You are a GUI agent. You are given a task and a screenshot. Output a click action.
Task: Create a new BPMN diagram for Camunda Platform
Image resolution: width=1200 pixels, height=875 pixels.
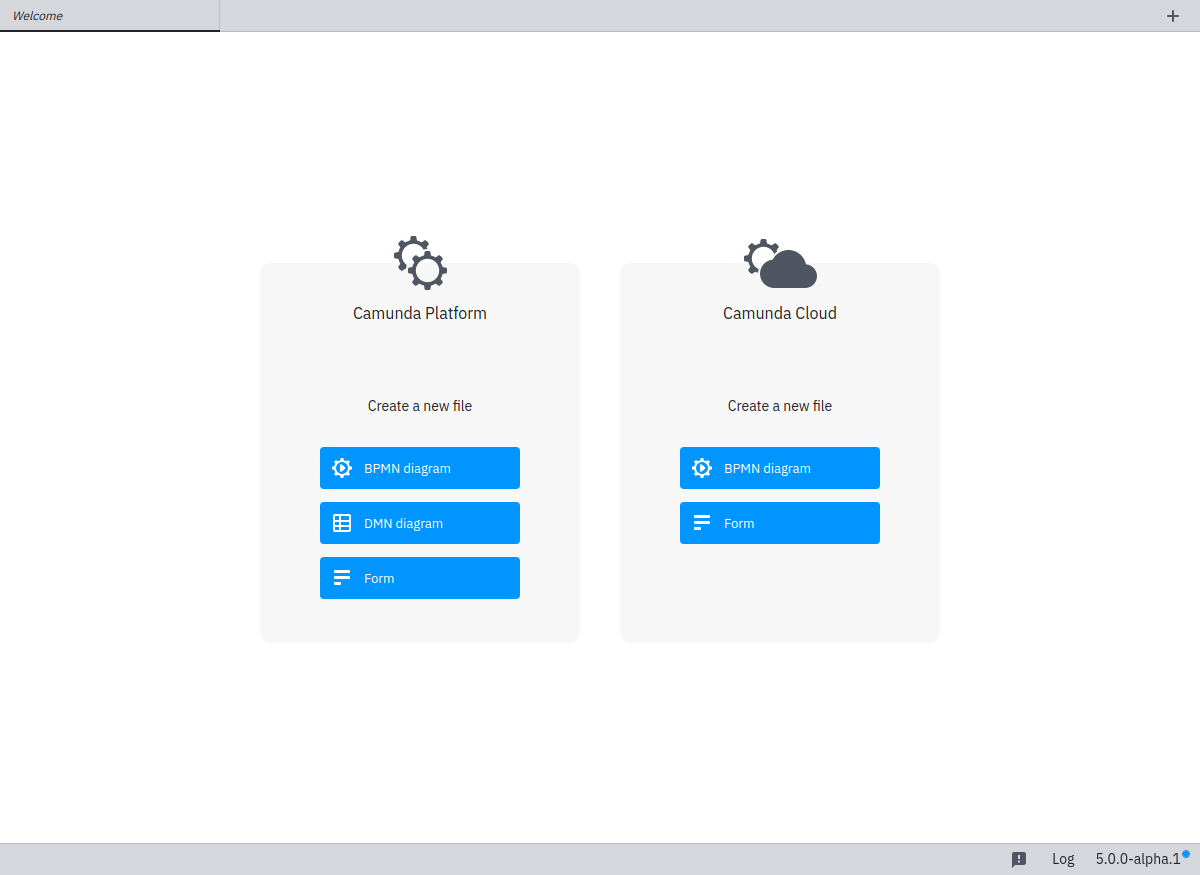419,467
